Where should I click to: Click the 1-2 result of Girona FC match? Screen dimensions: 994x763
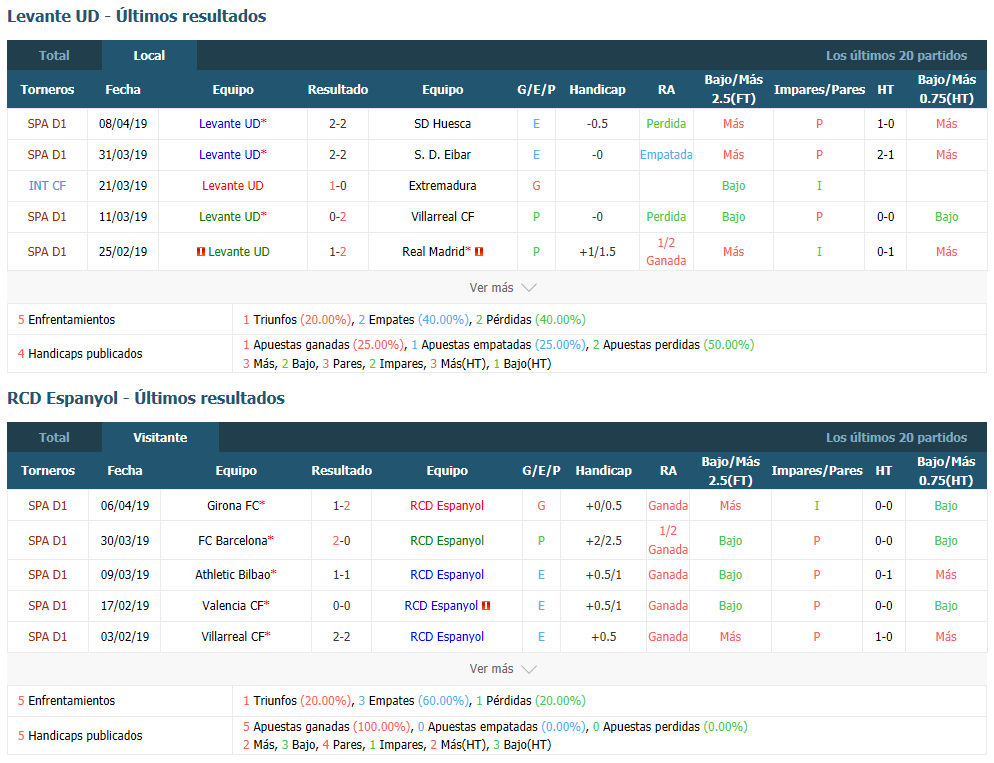(x=342, y=506)
